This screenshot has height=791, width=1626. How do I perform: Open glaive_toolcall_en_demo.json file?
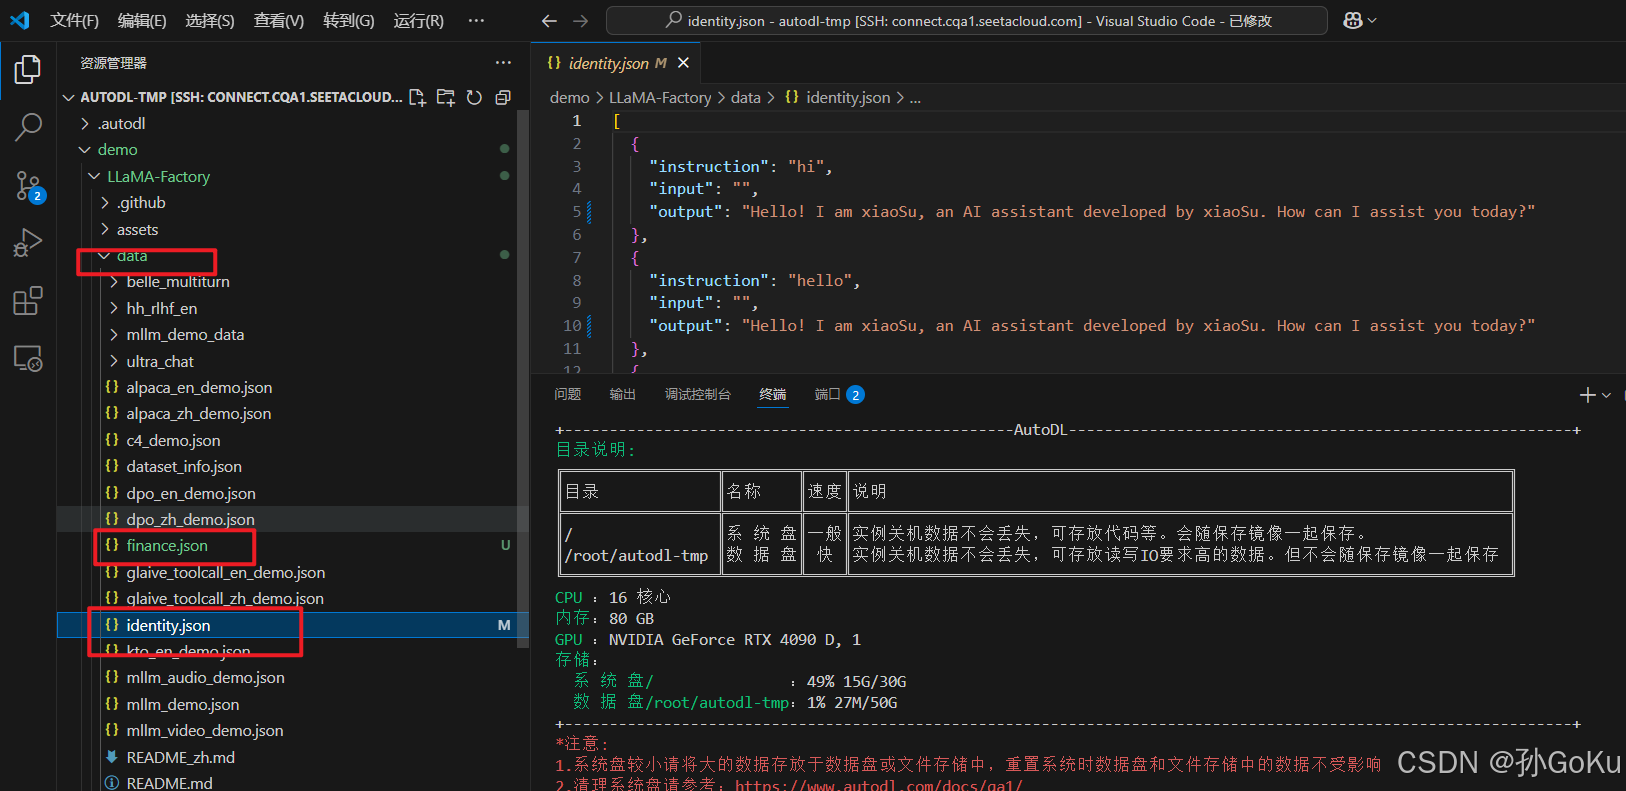pos(225,572)
